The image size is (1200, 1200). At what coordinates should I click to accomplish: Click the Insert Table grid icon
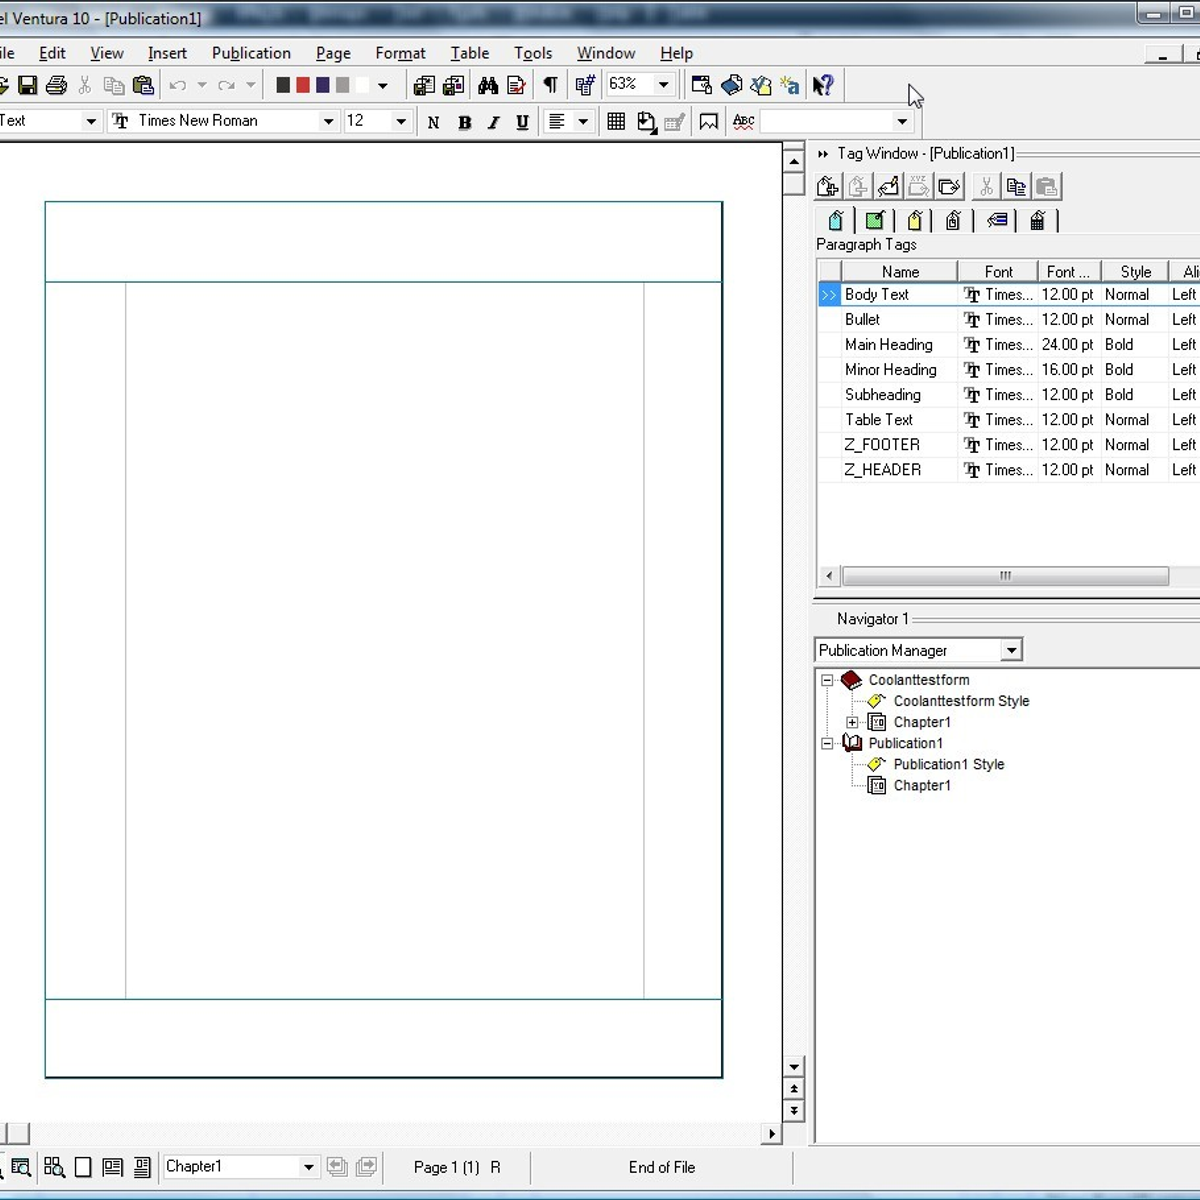616,121
